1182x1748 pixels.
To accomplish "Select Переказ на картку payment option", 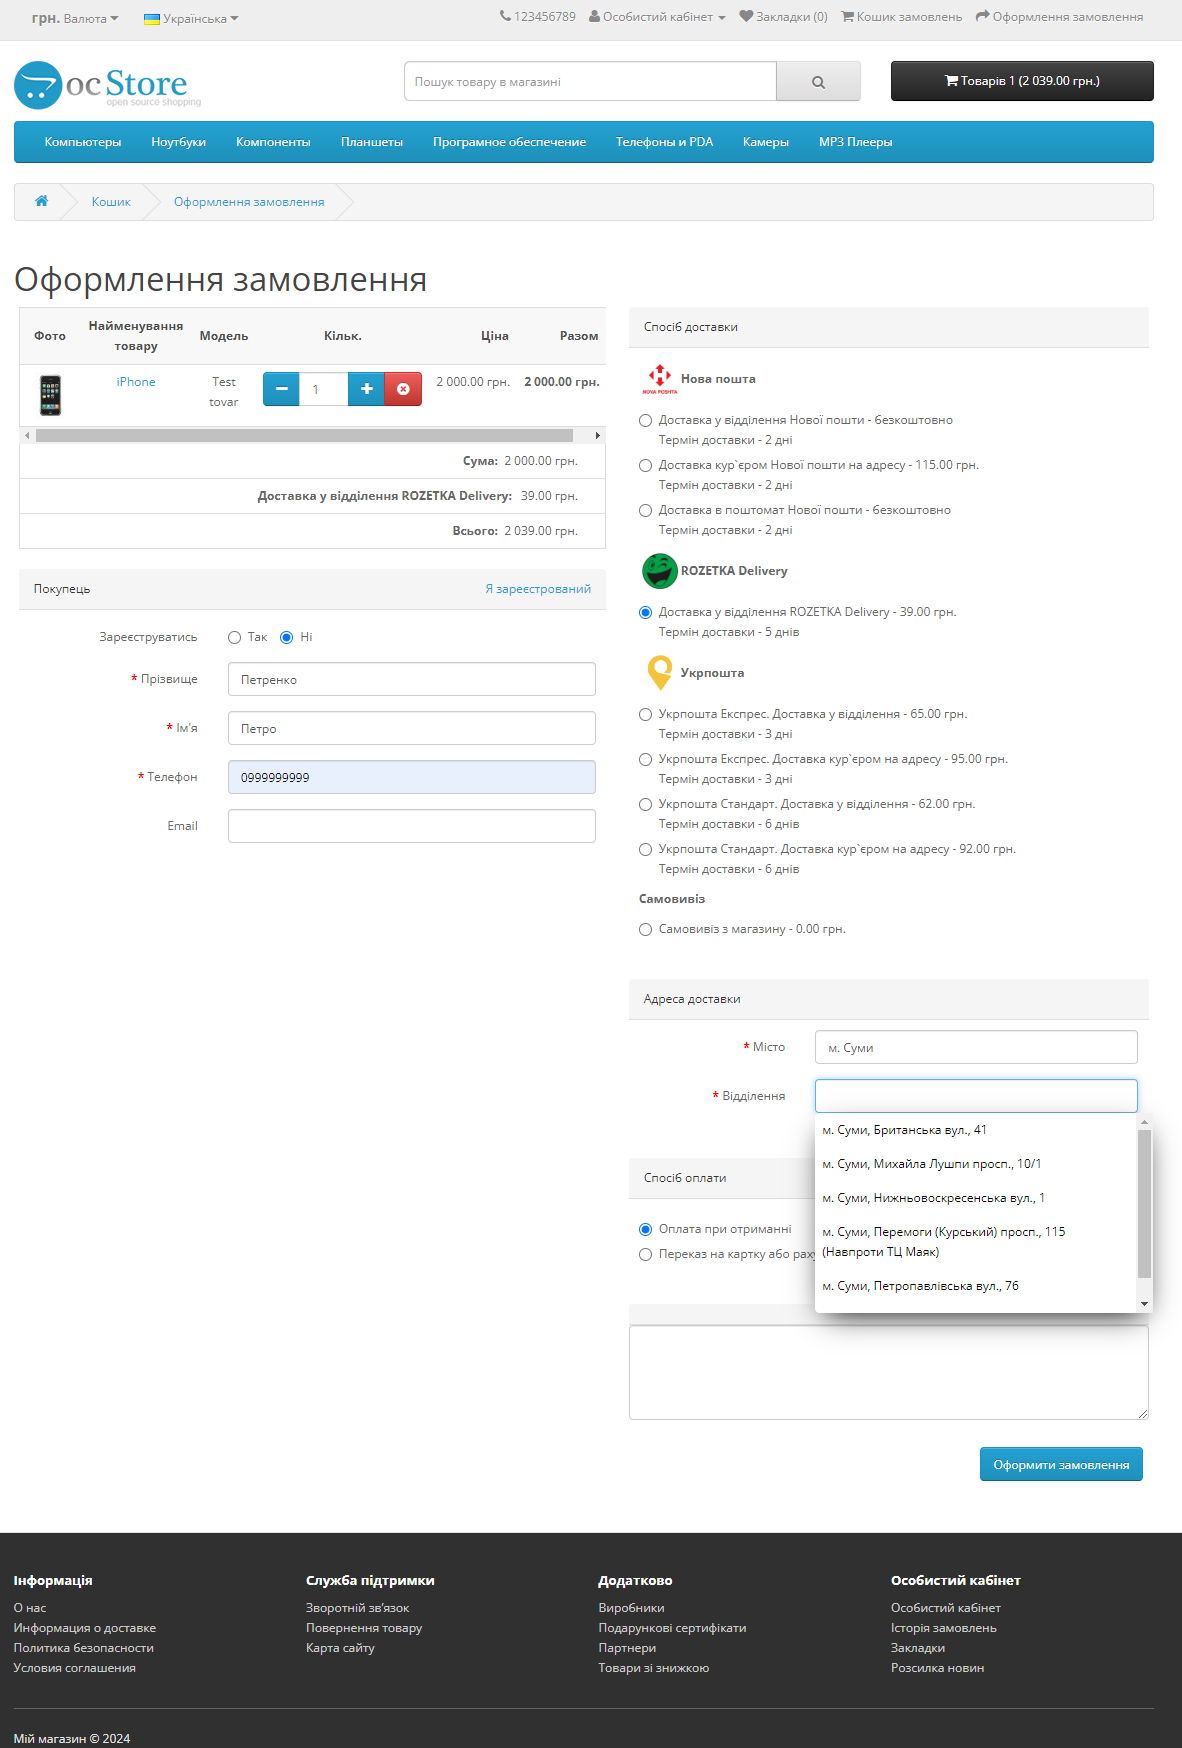I will click(x=646, y=1254).
